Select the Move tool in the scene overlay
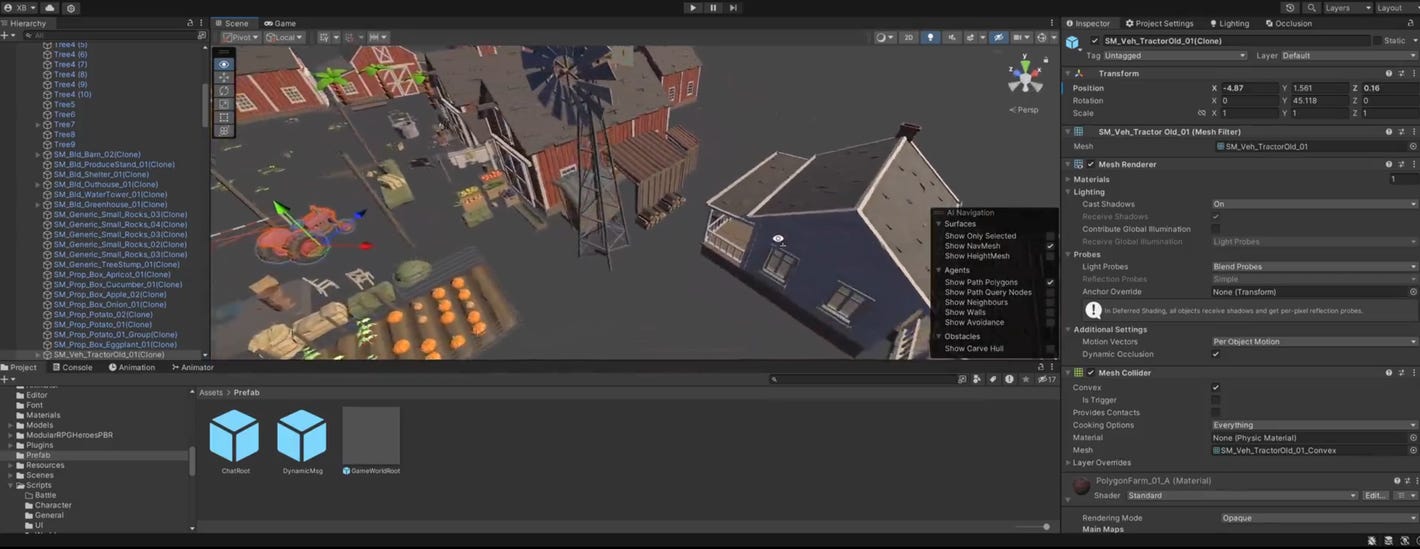The width and height of the screenshot is (1420, 549). (x=224, y=77)
